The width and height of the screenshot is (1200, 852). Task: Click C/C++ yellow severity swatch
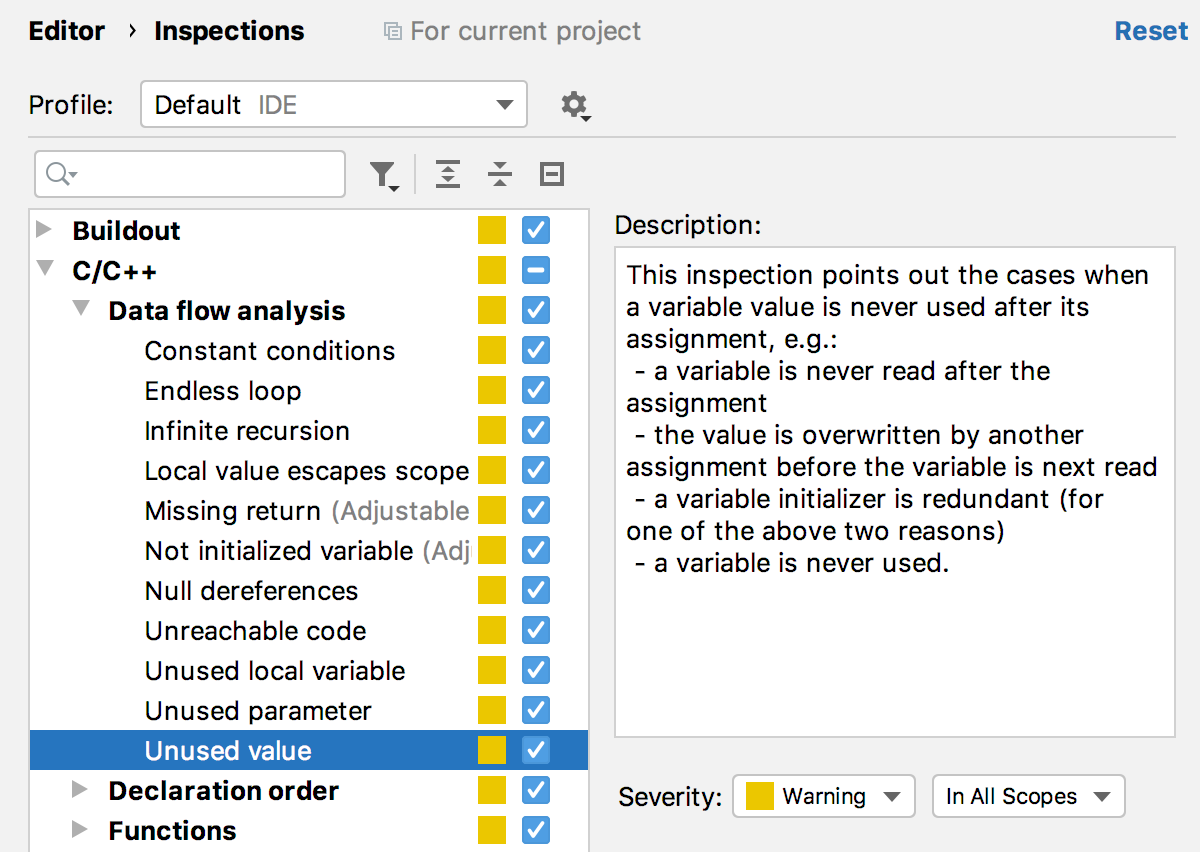(492, 271)
